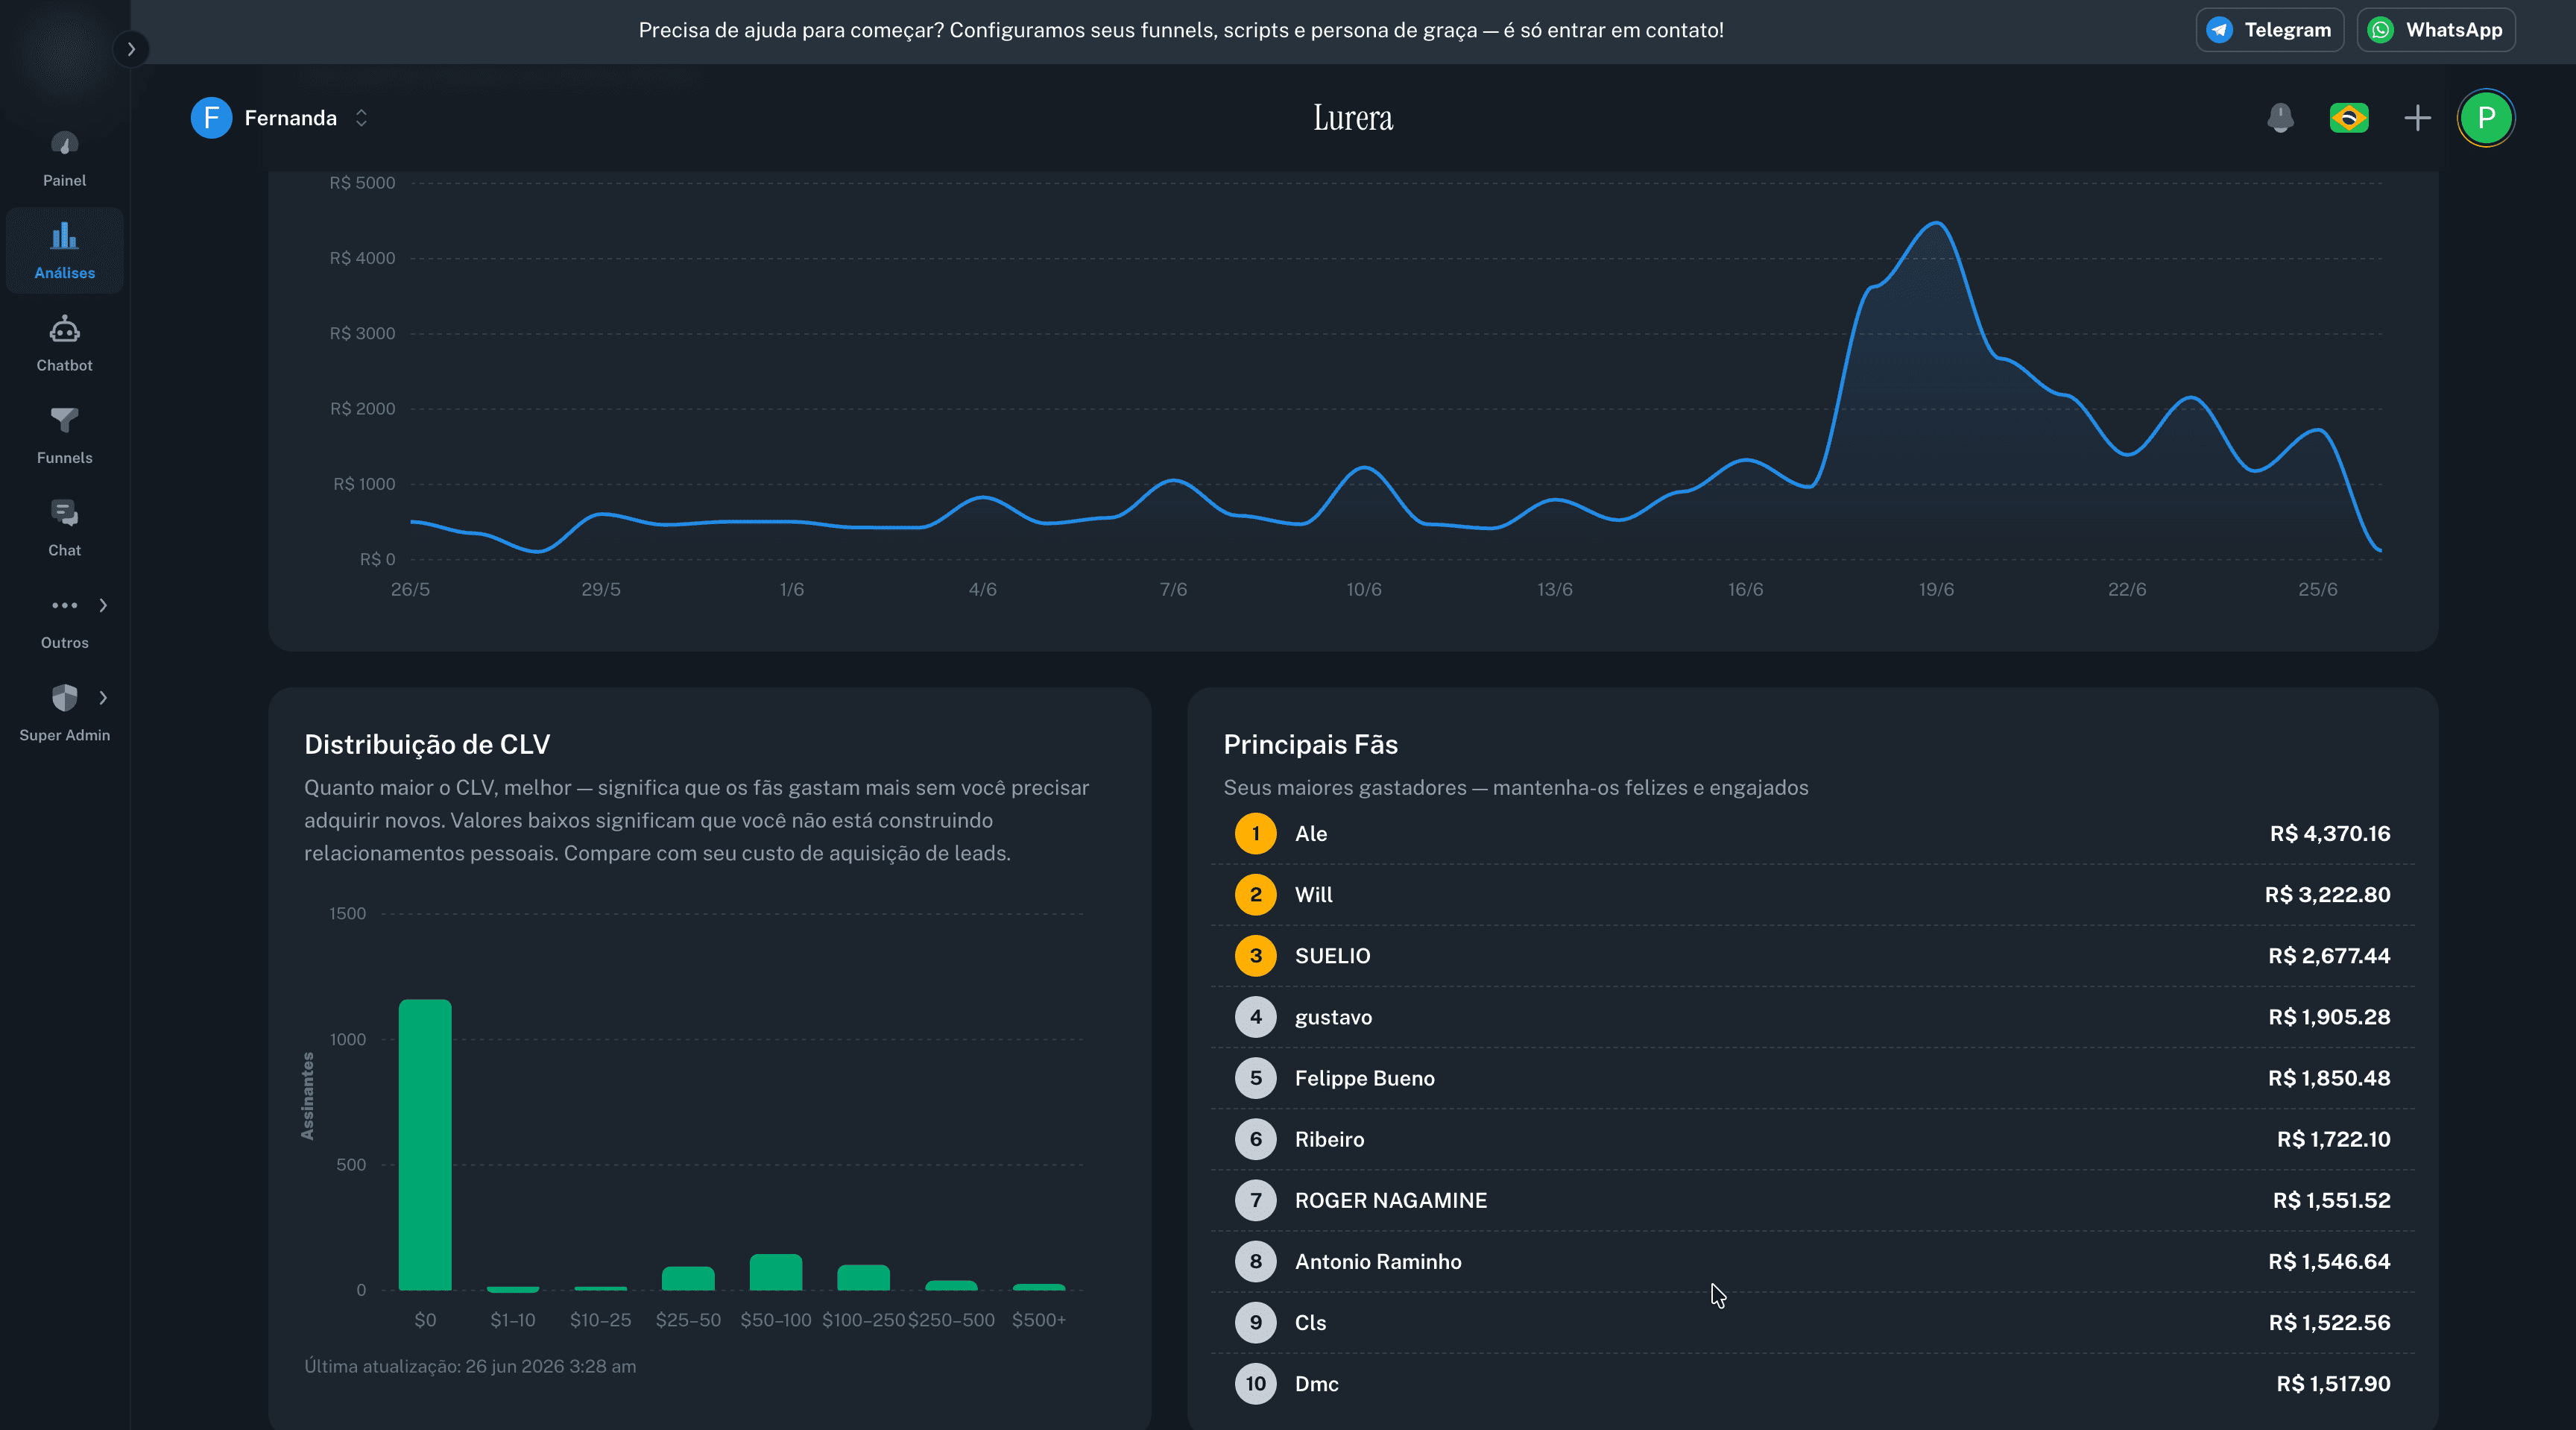
Task: Click the Principais Fãs heading
Action: click(x=1310, y=745)
